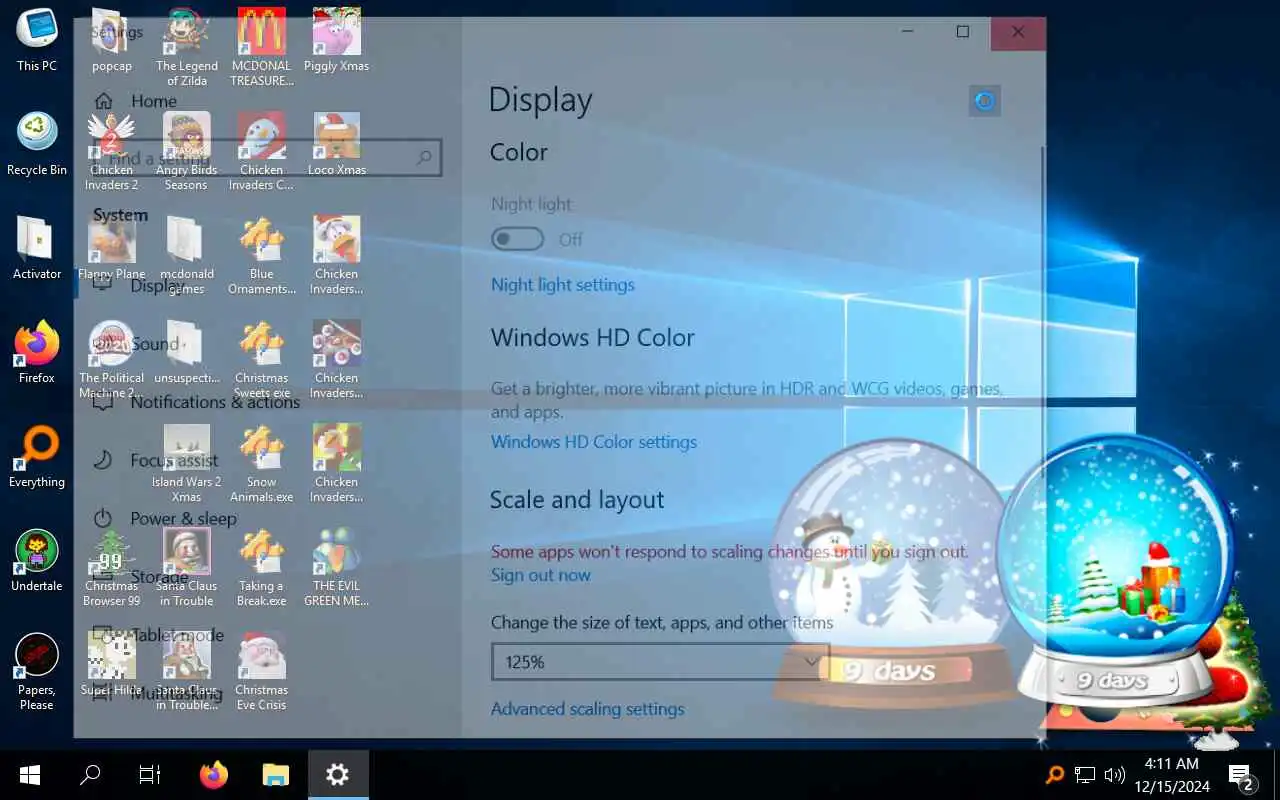Image resolution: width=1280 pixels, height=800 pixels.
Task: Select the Island Wars 2 Xmas icon
Action: pyautogui.click(x=187, y=462)
